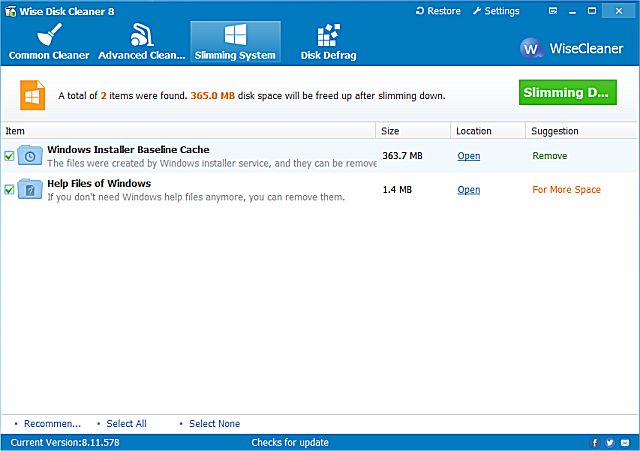This screenshot has height=451, width=640.
Task: Minimize the Wise Disk Cleaner window
Action: click(572, 11)
